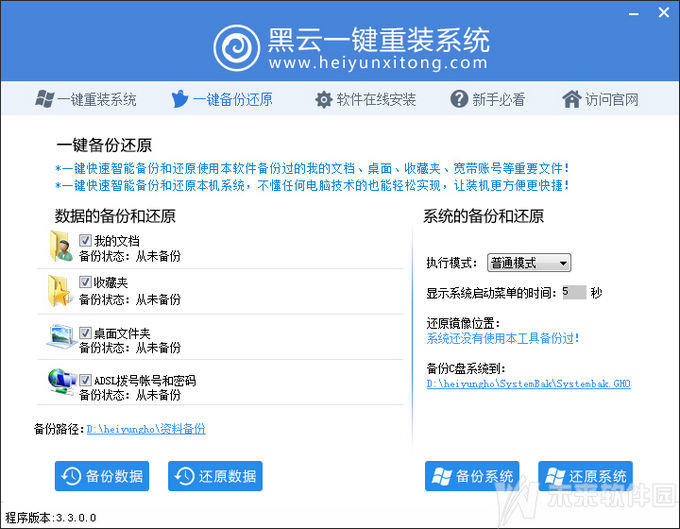The width and height of the screenshot is (680, 529).
Task: Select the 一键备份还原 tab
Action: (221, 99)
